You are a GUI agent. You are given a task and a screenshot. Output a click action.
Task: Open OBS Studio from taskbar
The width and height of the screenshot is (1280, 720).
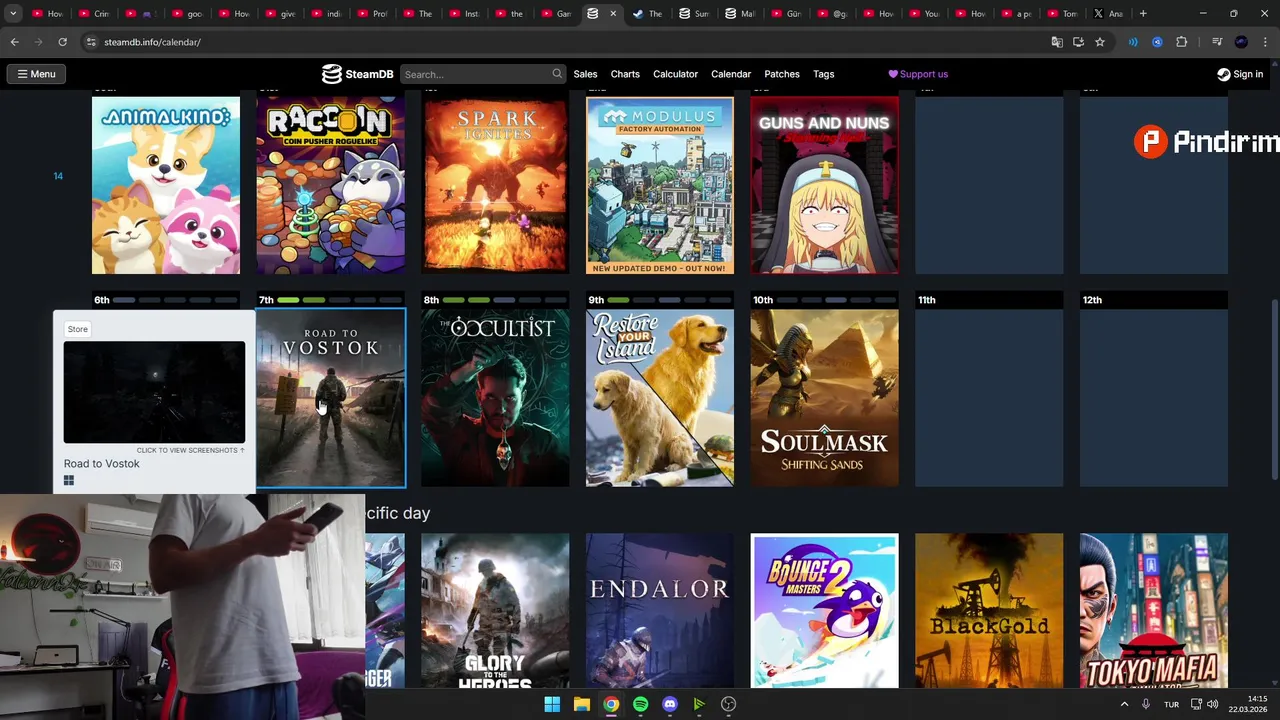(729, 704)
